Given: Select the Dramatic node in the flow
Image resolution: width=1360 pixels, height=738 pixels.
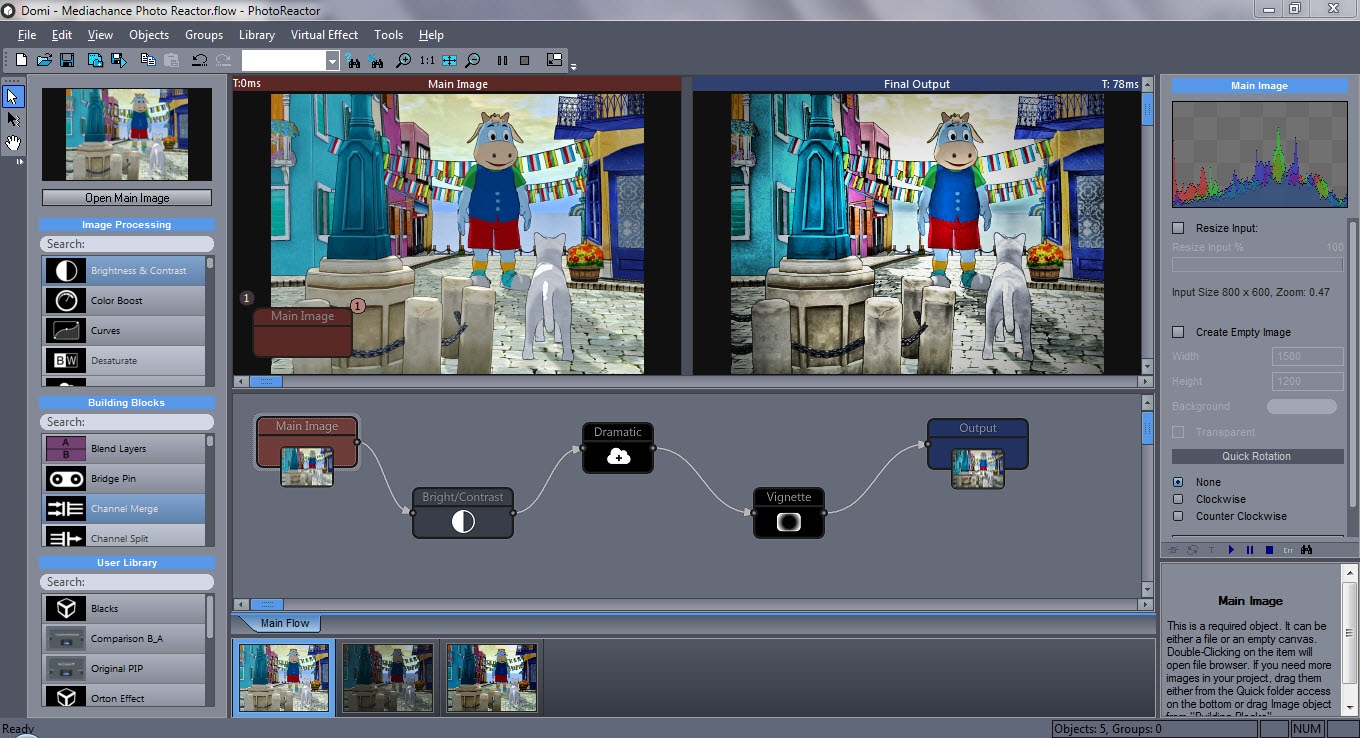Looking at the screenshot, I should click(618, 447).
